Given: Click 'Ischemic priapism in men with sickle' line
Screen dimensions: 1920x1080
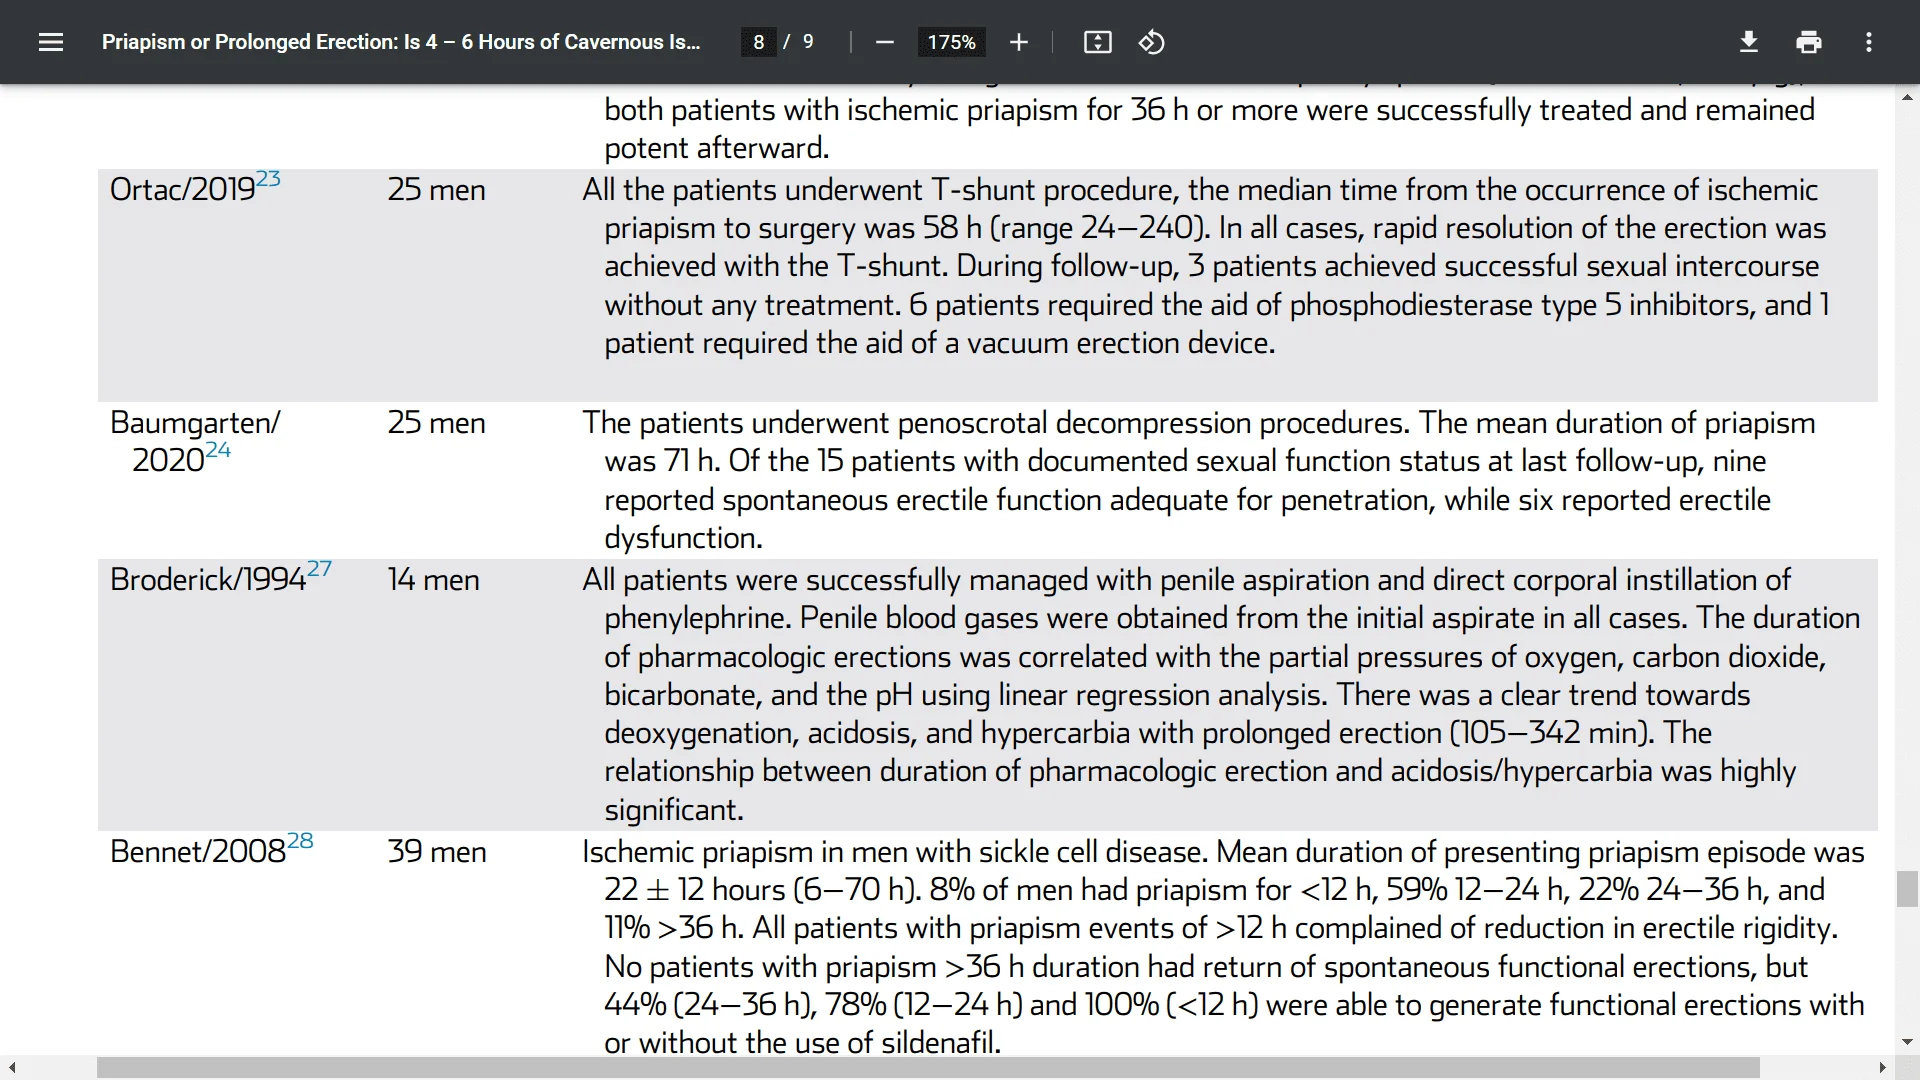Looking at the screenshot, I should click(x=1224, y=852).
